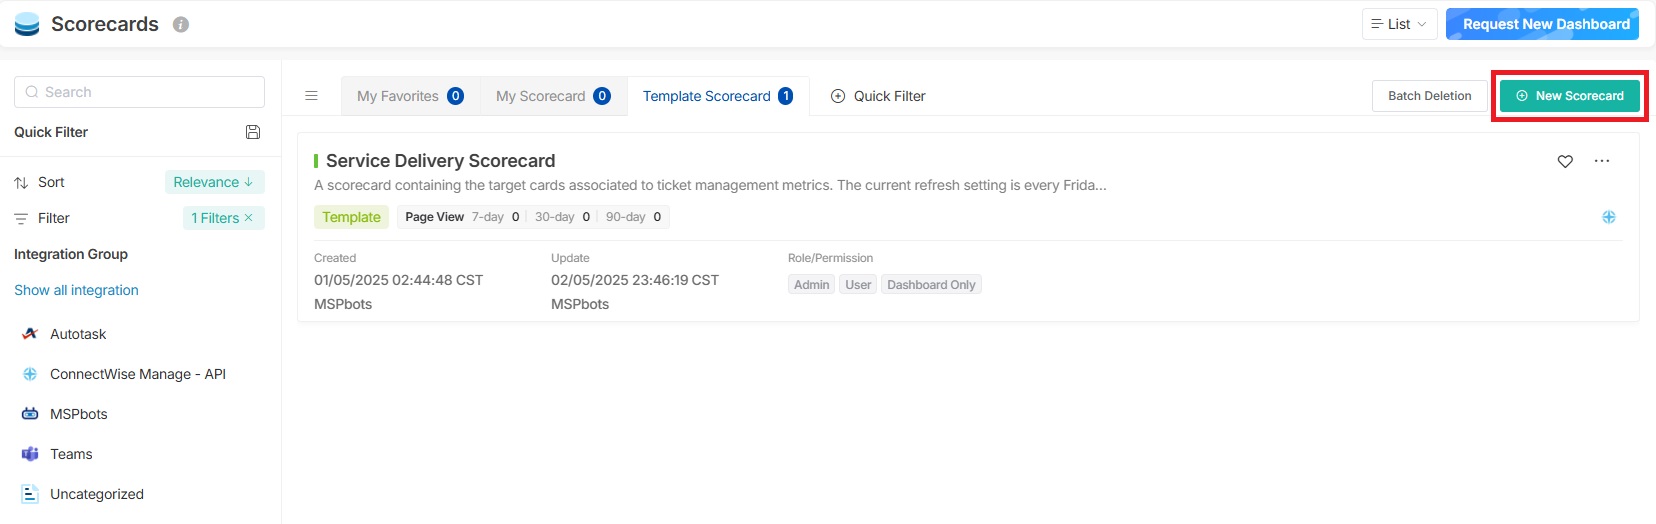Click the hamburger menu icon beside tabs

tap(311, 96)
